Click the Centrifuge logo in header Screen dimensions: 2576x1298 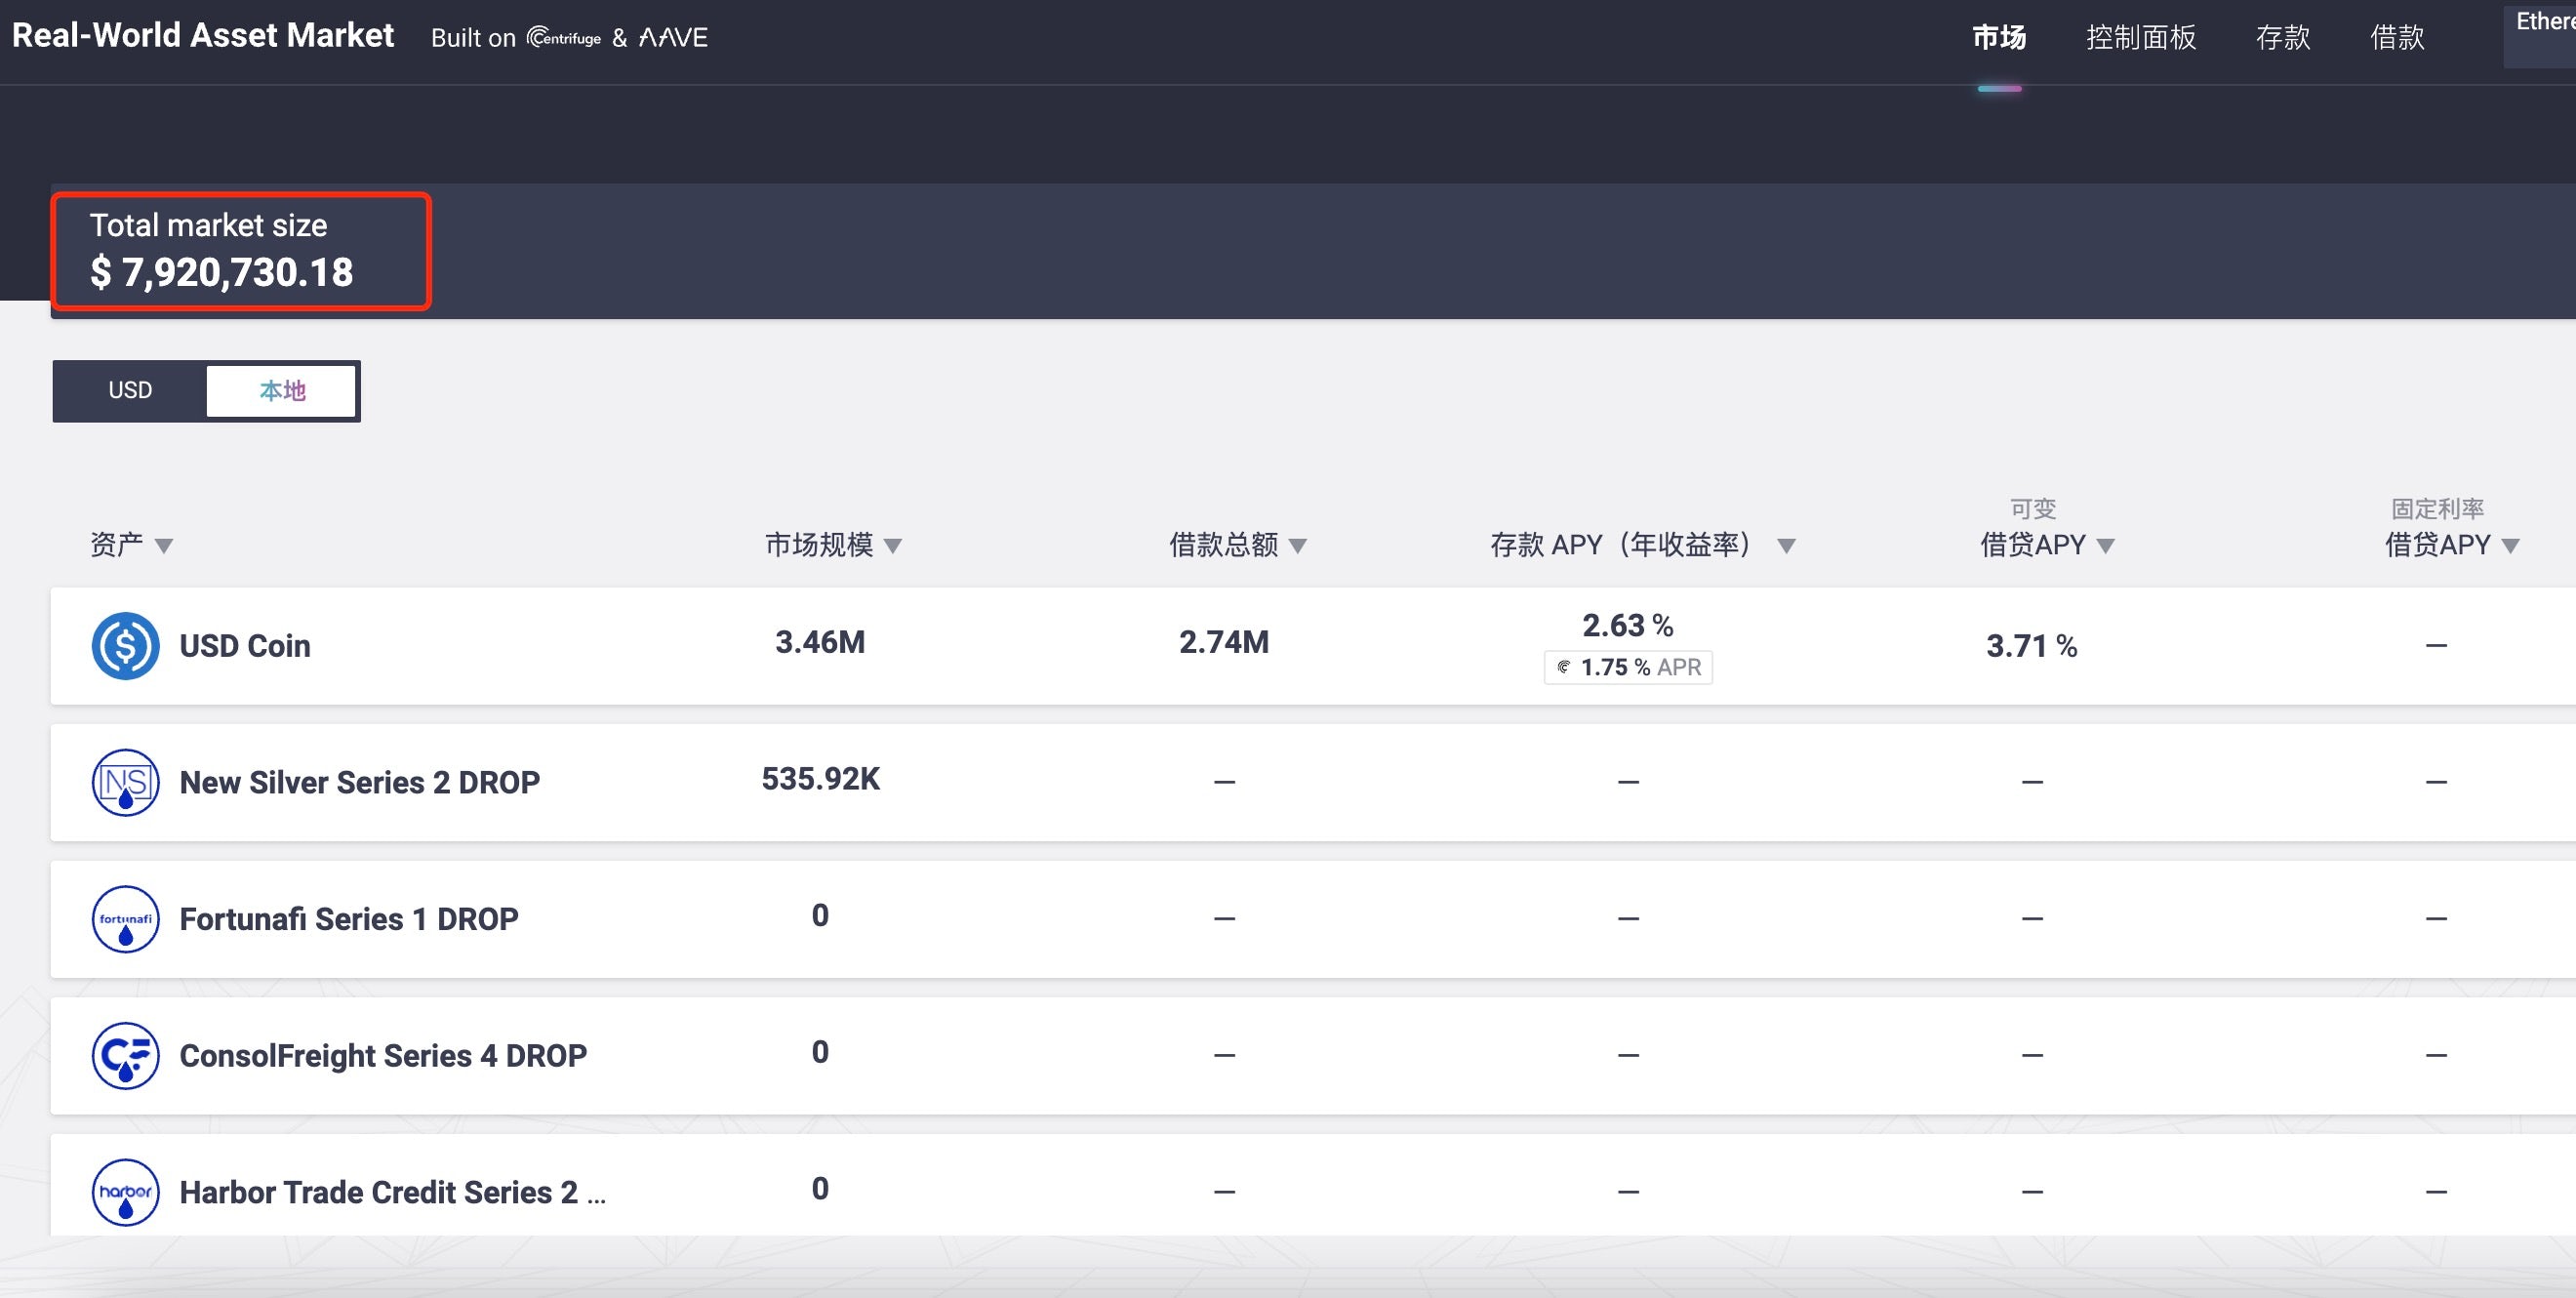[564, 38]
